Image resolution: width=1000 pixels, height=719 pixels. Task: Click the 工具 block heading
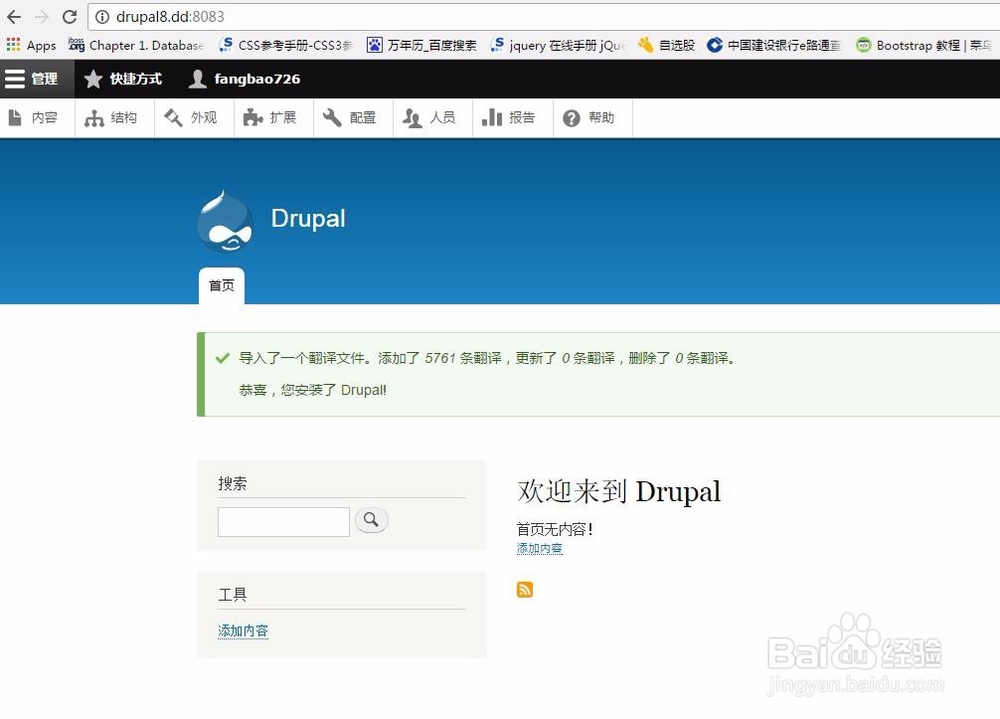point(232,595)
